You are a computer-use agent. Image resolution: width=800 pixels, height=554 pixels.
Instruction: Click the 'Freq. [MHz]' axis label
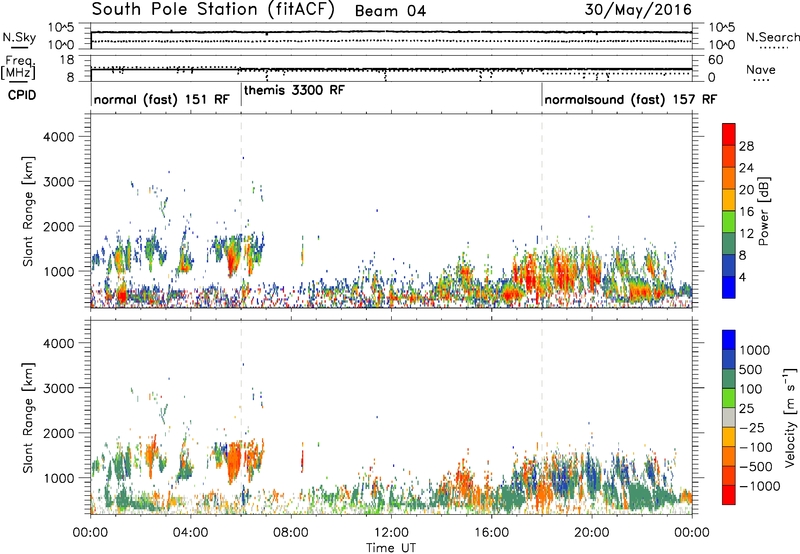click(19, 68)
